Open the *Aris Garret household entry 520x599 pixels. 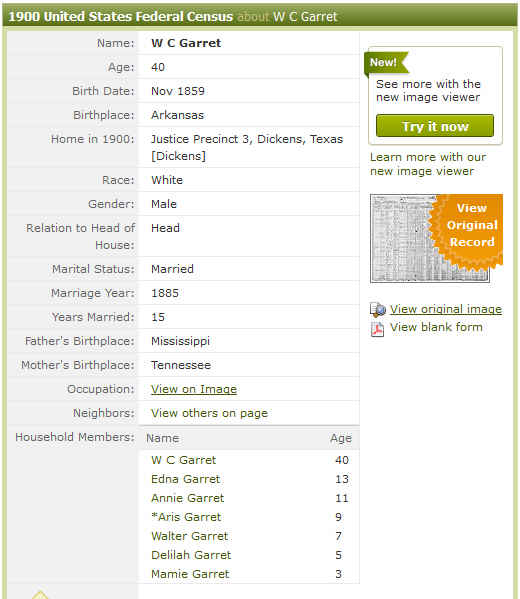(x=186, y=517)
